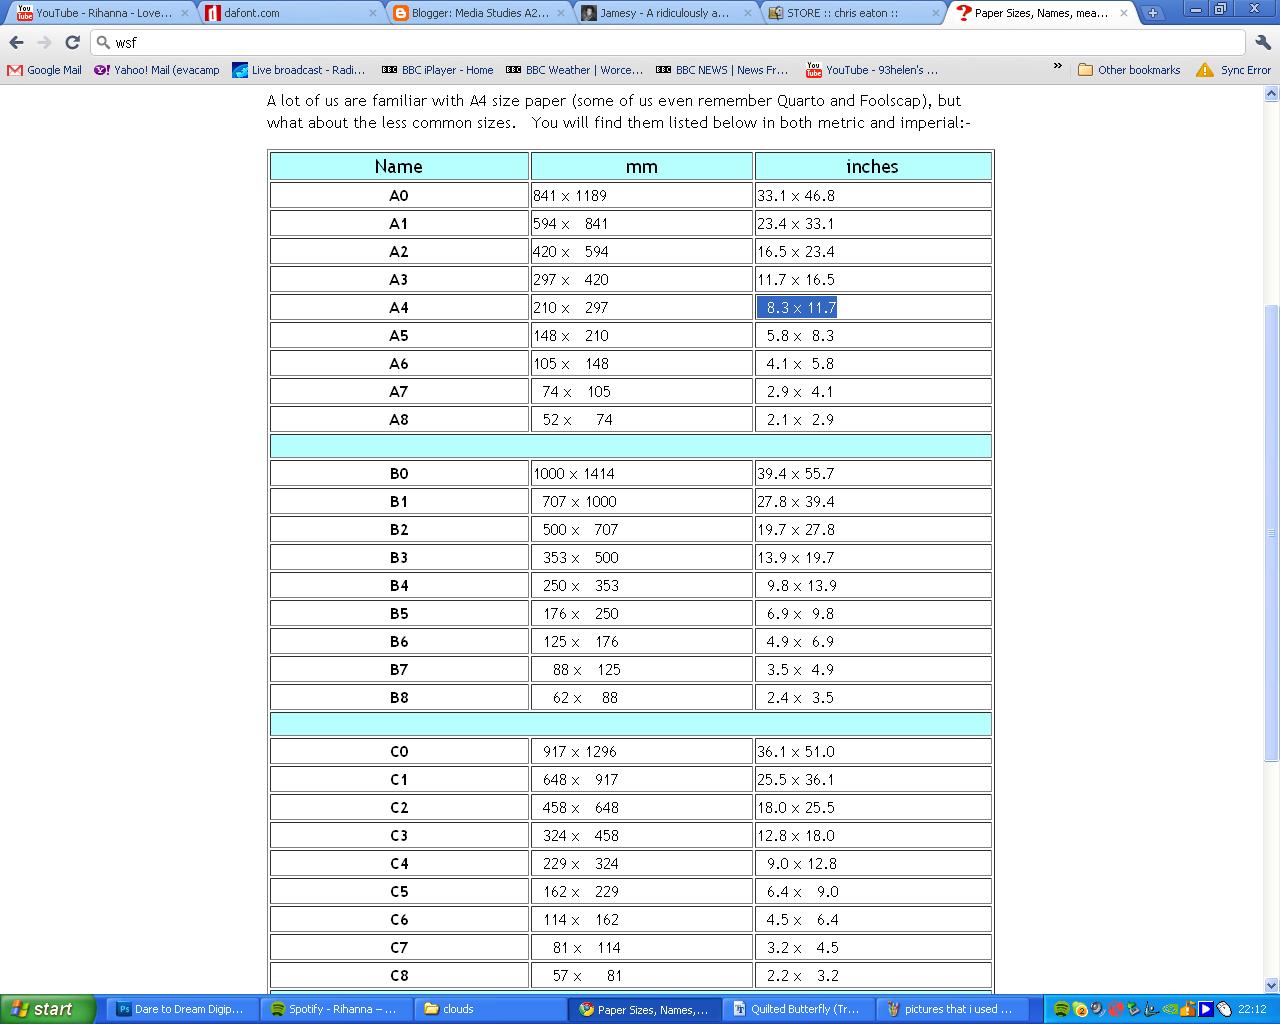Open Chrome's wrench settings menu
1280x1024 pixels.
(1262, 43)
